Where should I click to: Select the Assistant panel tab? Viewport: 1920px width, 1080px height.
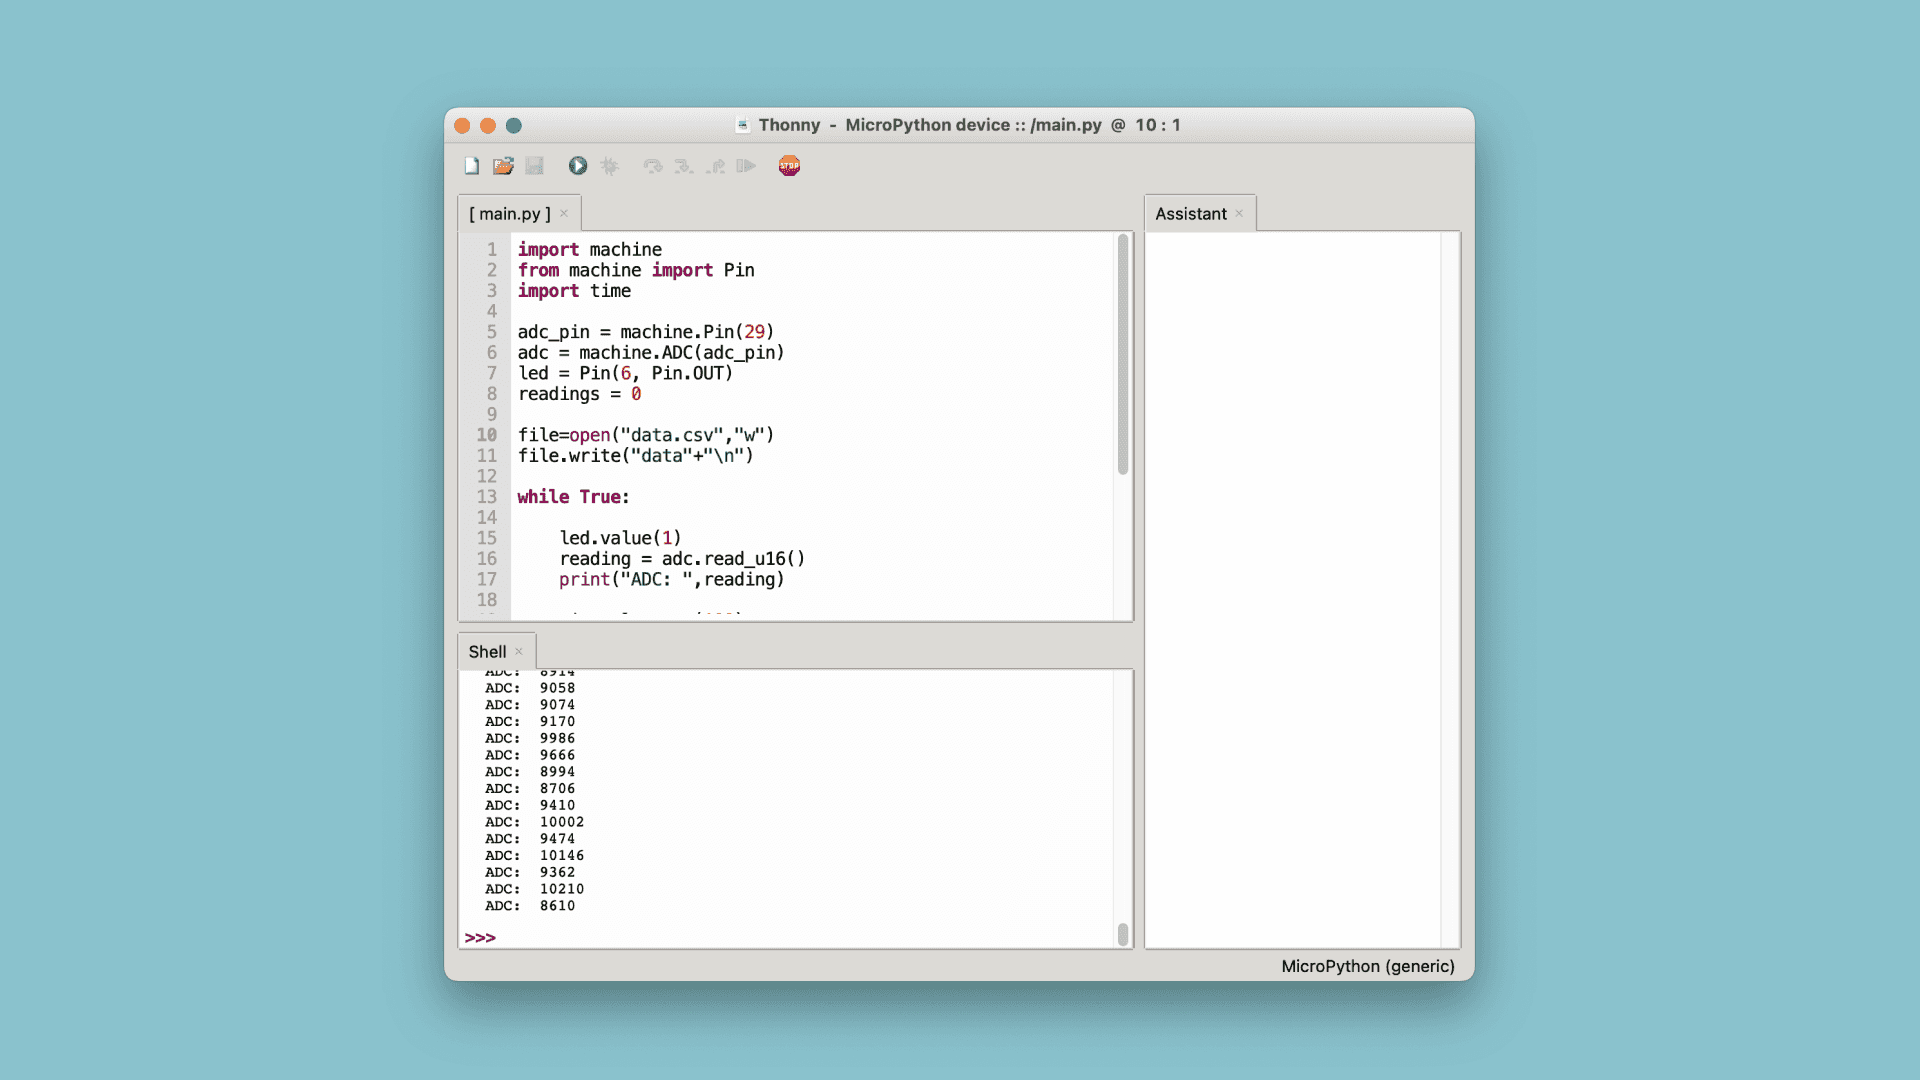1190,214
